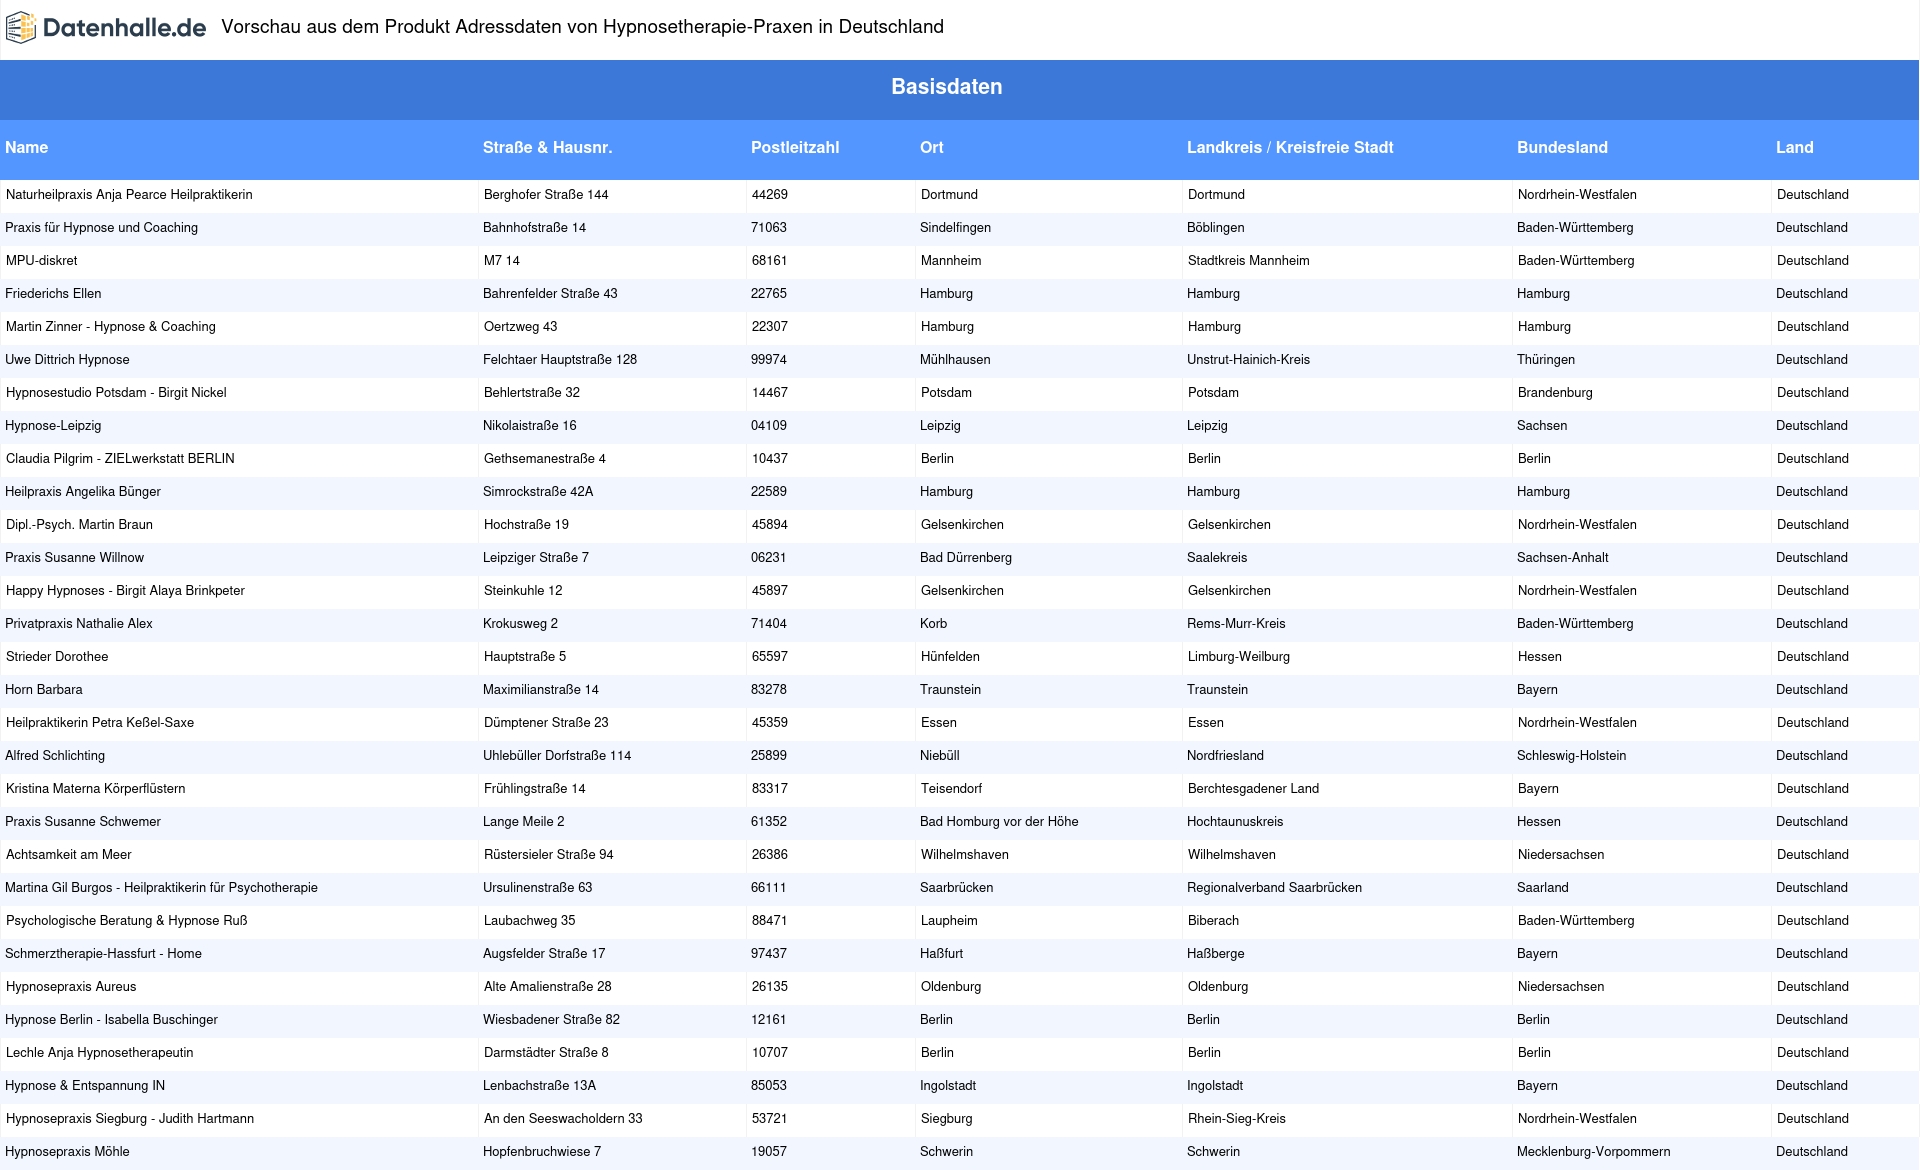Click the Straße & Hausnr. column header

[x=547, y=147]
